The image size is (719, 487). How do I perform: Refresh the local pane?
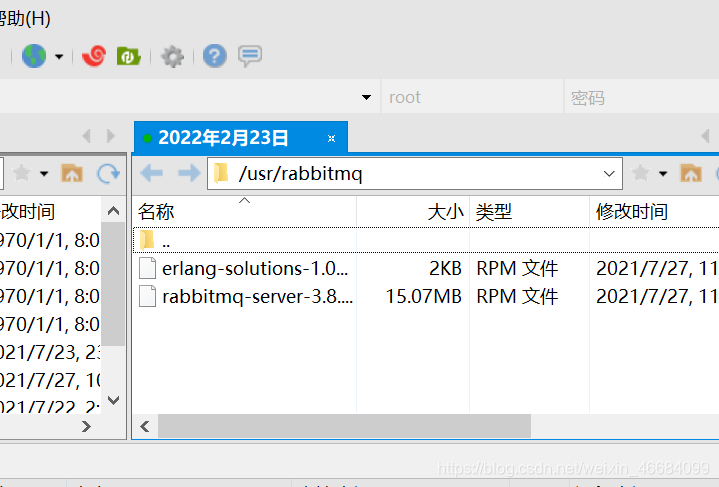coord(108,173)
